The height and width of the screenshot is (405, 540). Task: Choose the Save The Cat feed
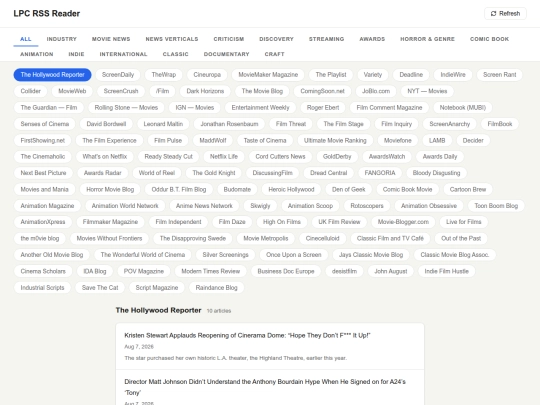pyautogui.click(x=100, y=288)
